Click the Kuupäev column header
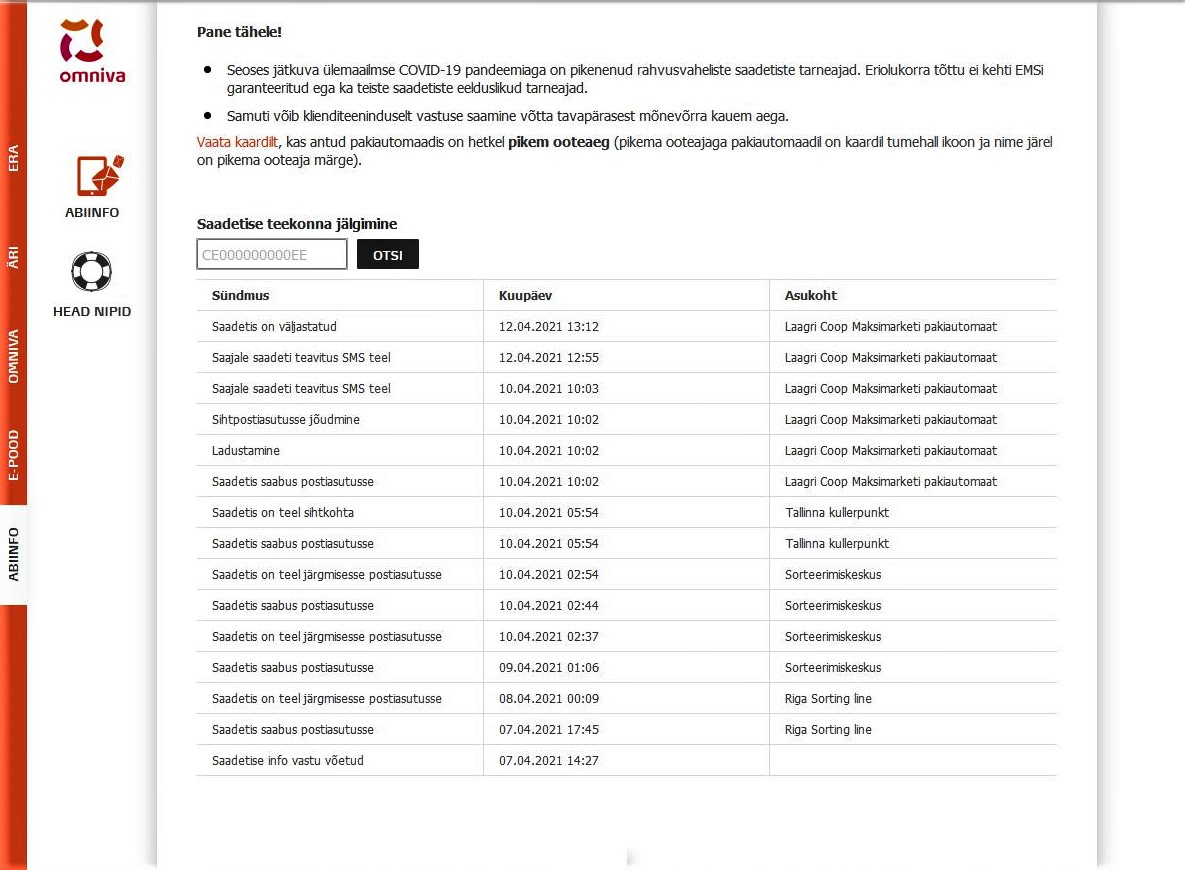The width and height of the screenshot is (1185, 870). pyautogui.click(x=525, y=296)
